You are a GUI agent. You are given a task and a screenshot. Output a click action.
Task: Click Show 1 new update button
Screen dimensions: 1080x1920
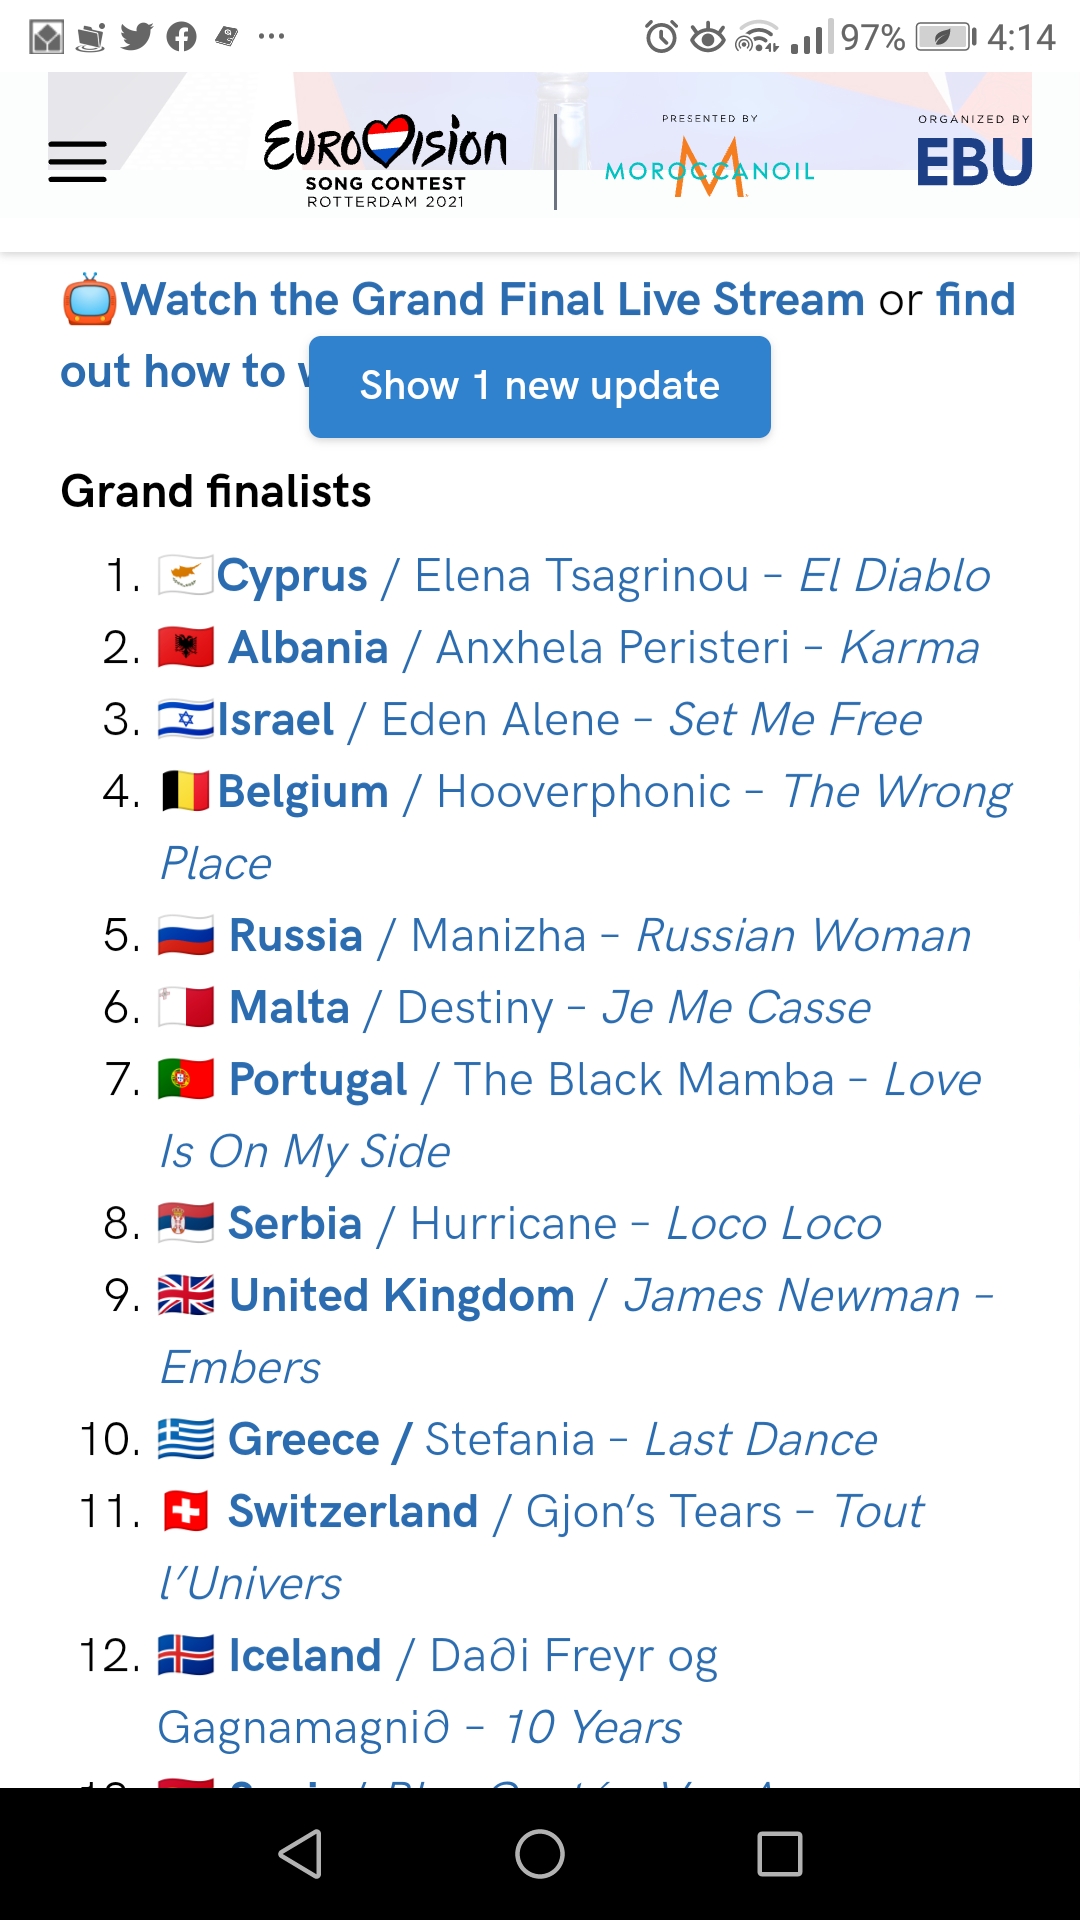[540, 387]
